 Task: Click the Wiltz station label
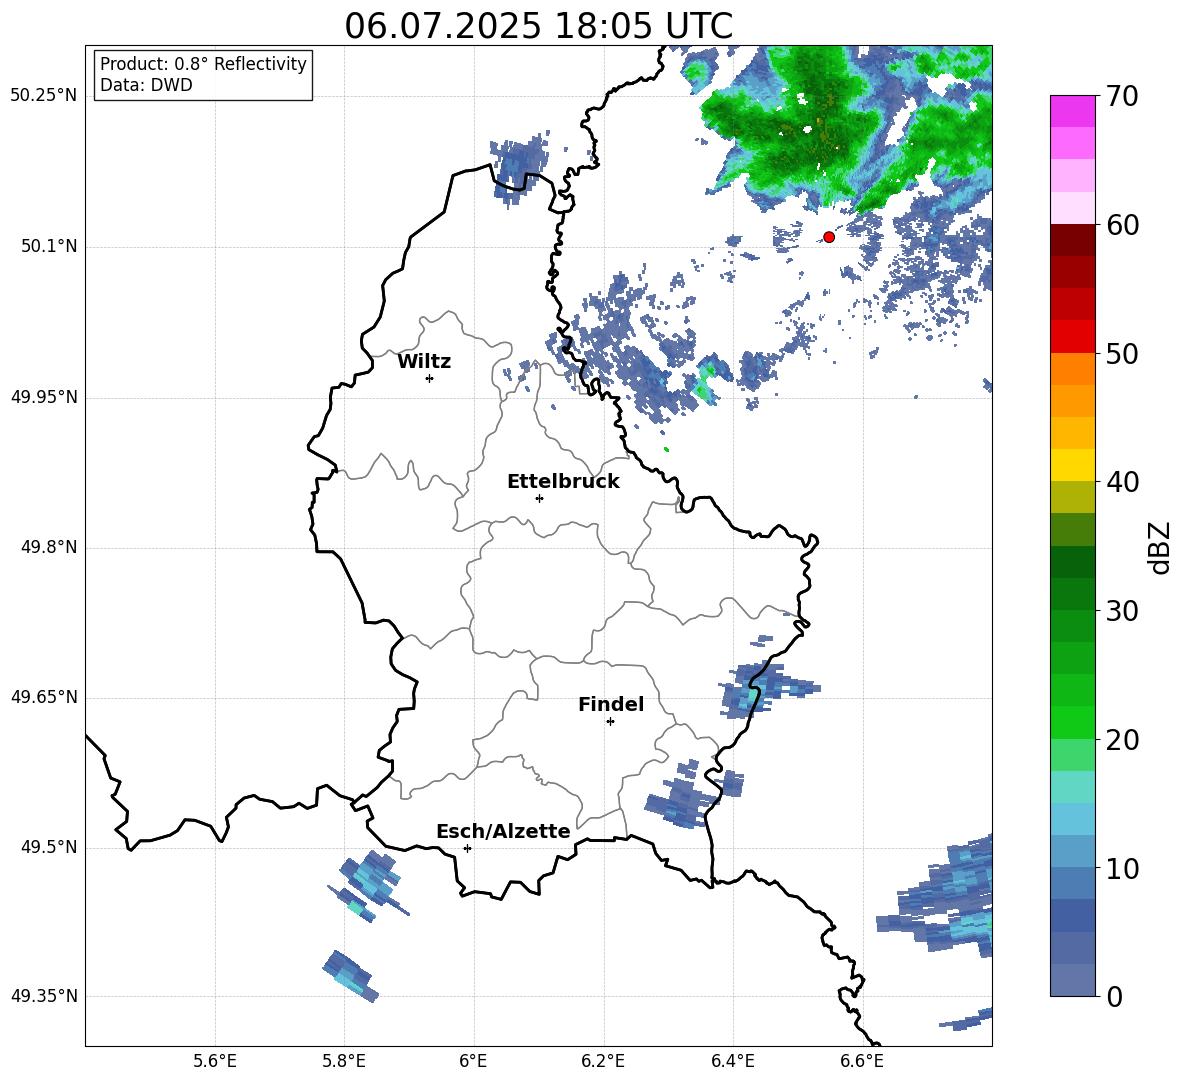[424, 362]
